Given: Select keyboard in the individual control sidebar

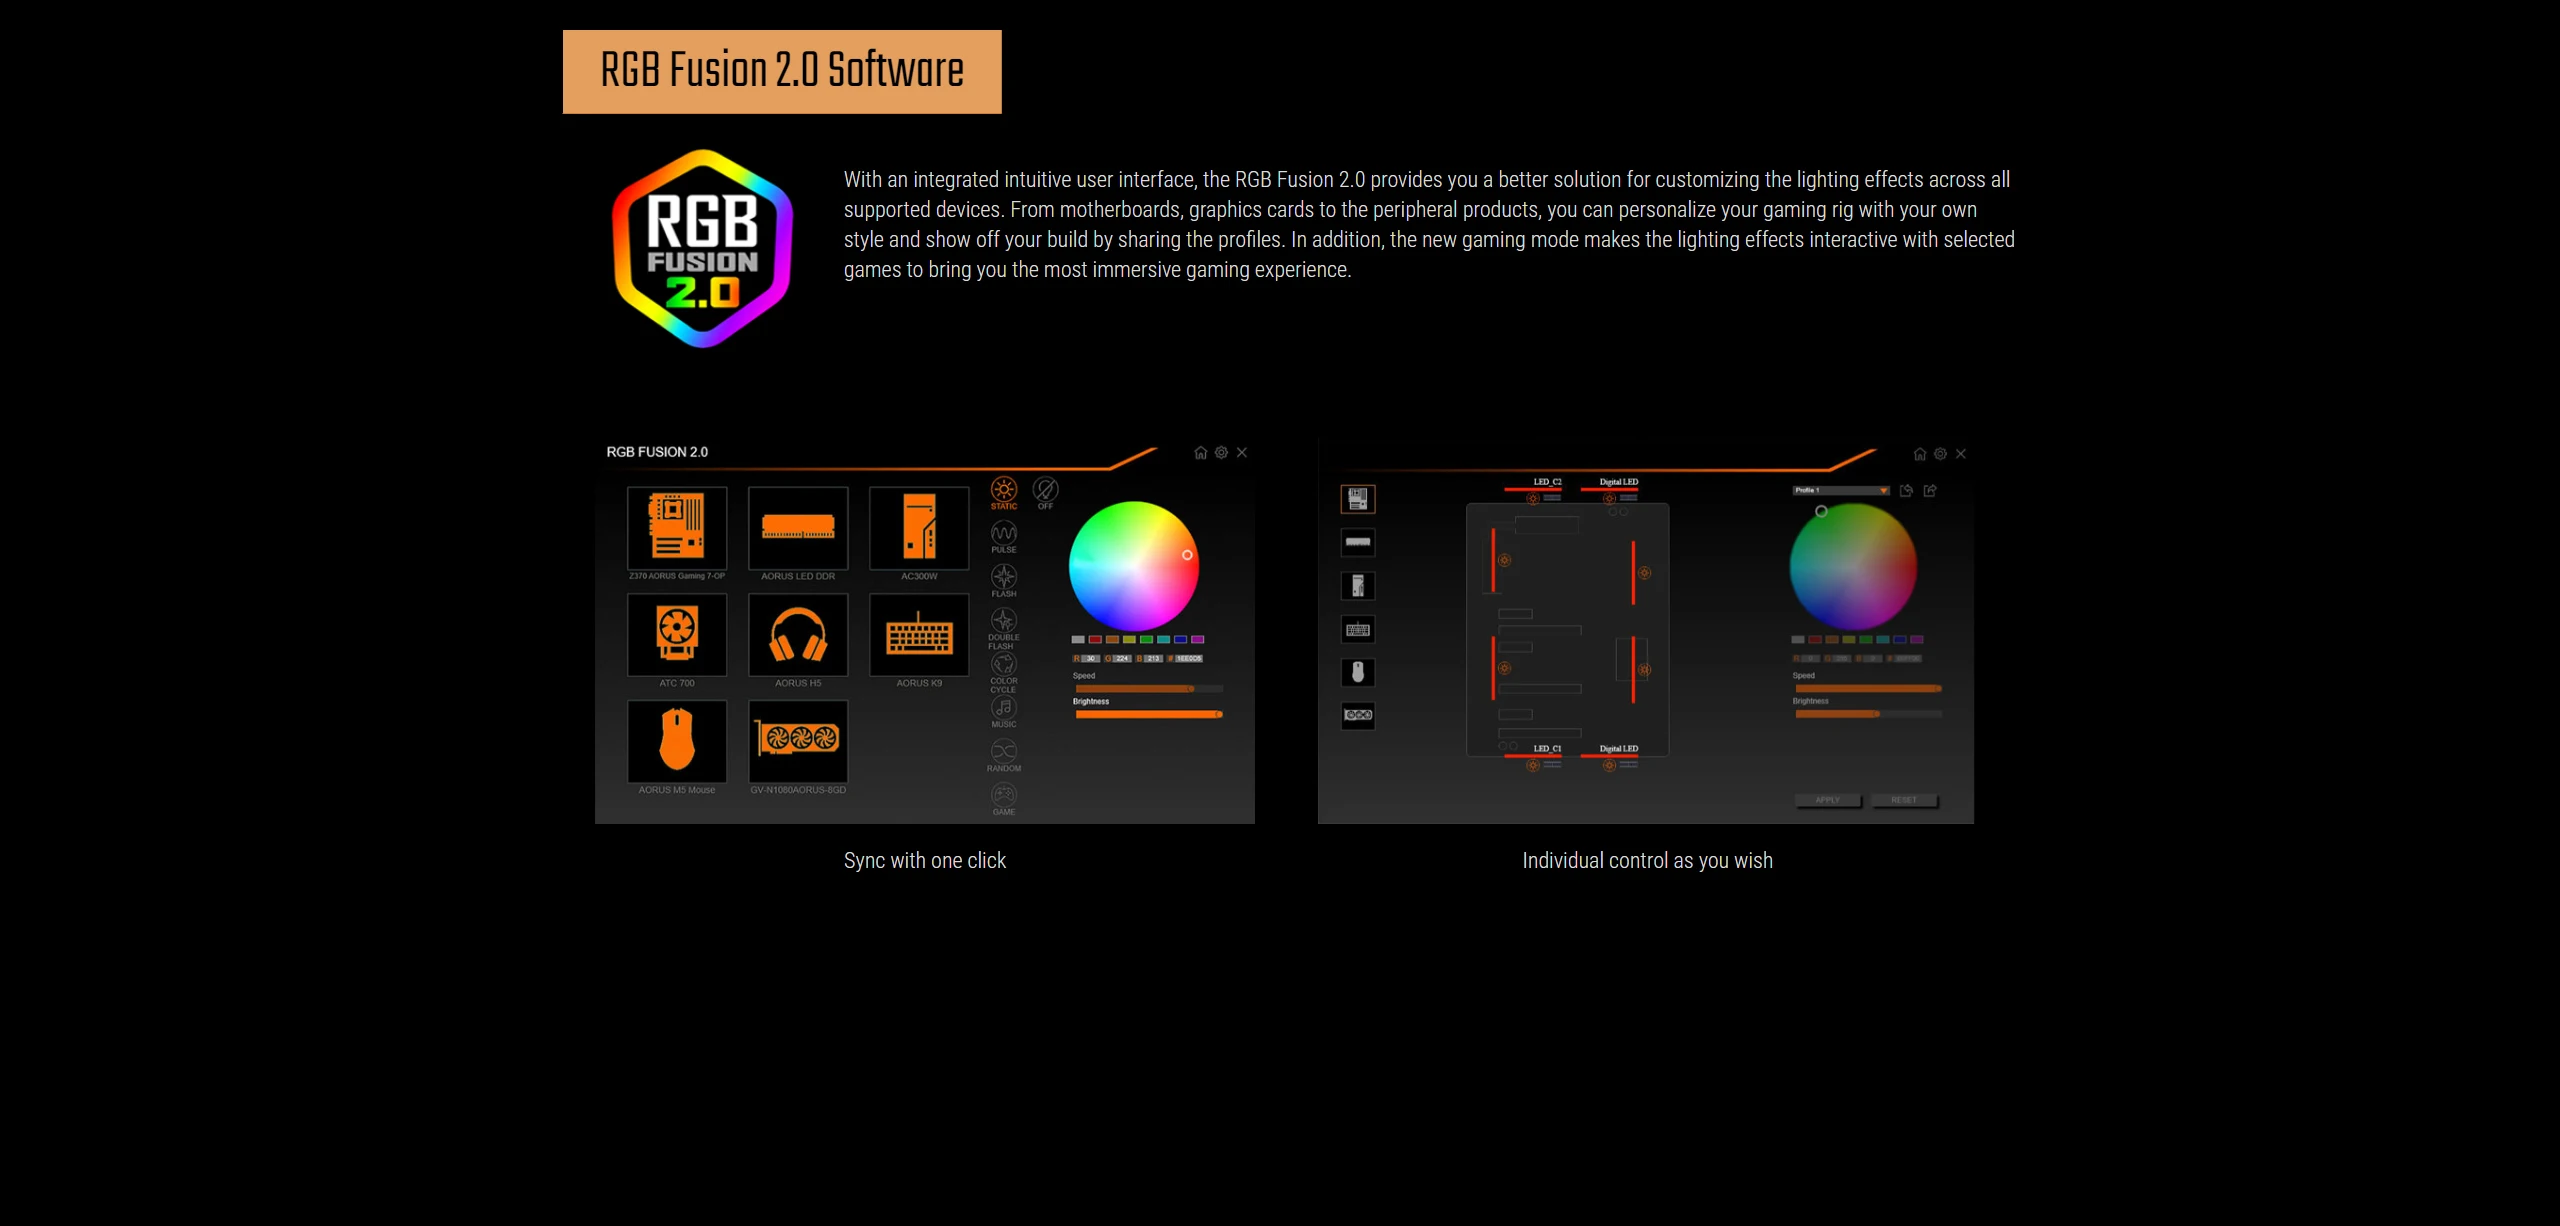Looking at the screenshot, I should point(1358,629).
